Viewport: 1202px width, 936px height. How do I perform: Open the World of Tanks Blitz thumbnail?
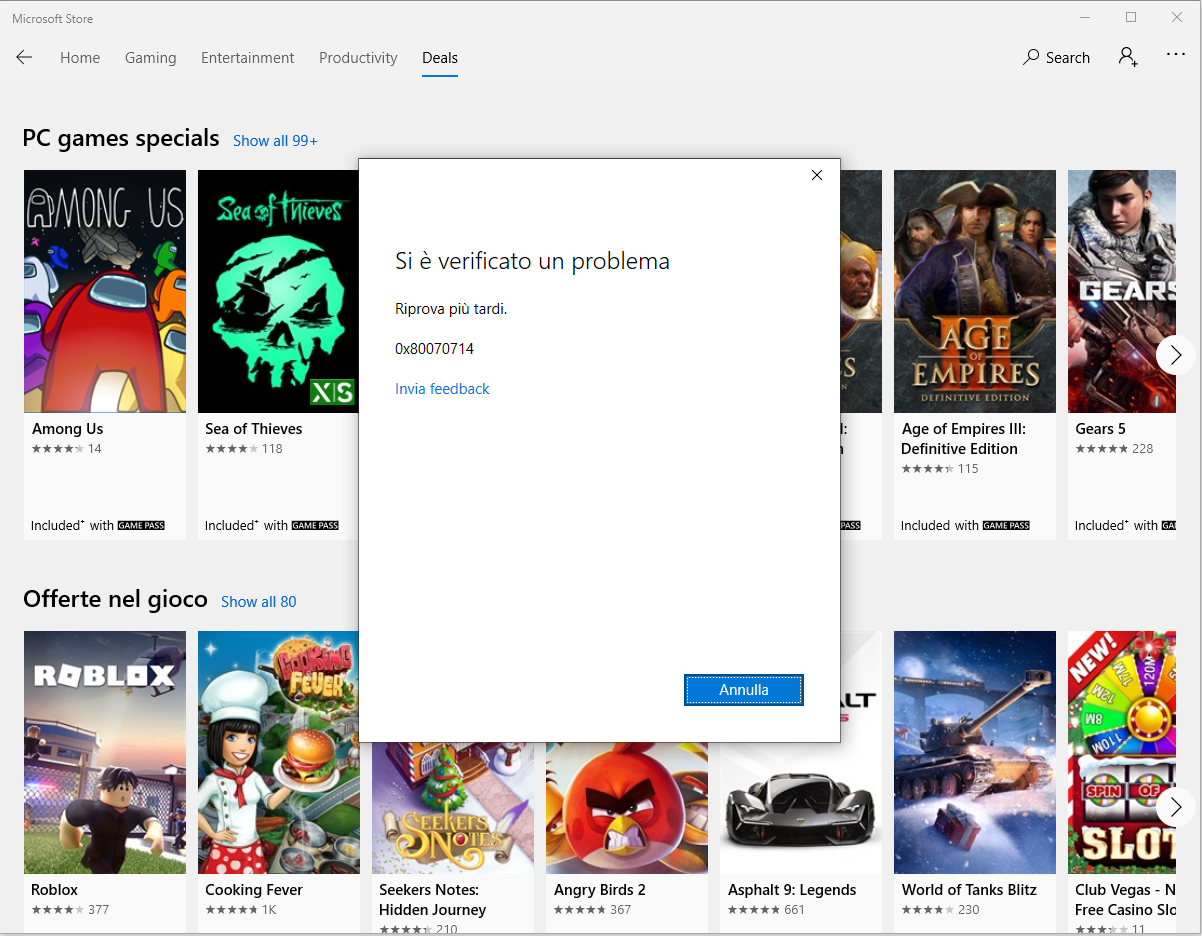pos(975,752)
